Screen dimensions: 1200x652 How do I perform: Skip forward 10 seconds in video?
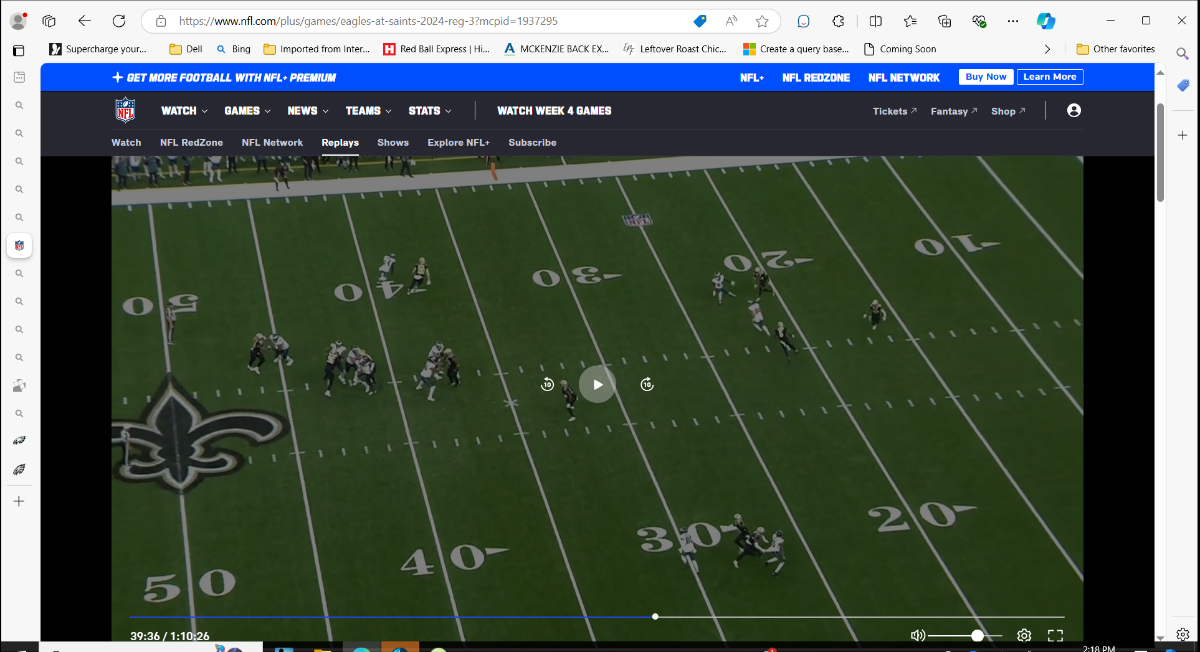(647, 384)
